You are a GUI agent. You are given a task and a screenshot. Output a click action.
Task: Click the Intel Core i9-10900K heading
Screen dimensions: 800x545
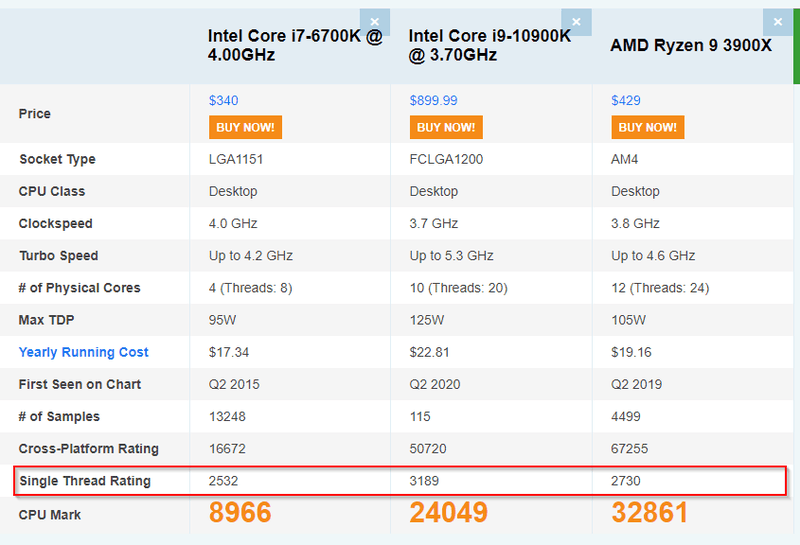click(490, 45)
